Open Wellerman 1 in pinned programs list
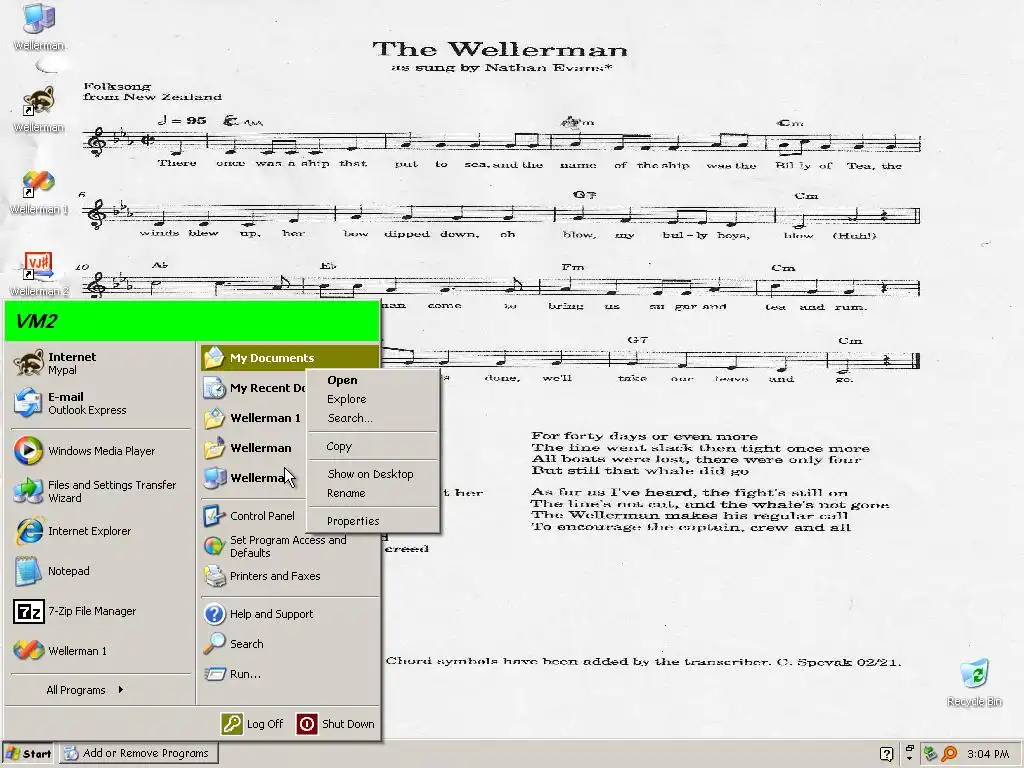 point(101,650)
